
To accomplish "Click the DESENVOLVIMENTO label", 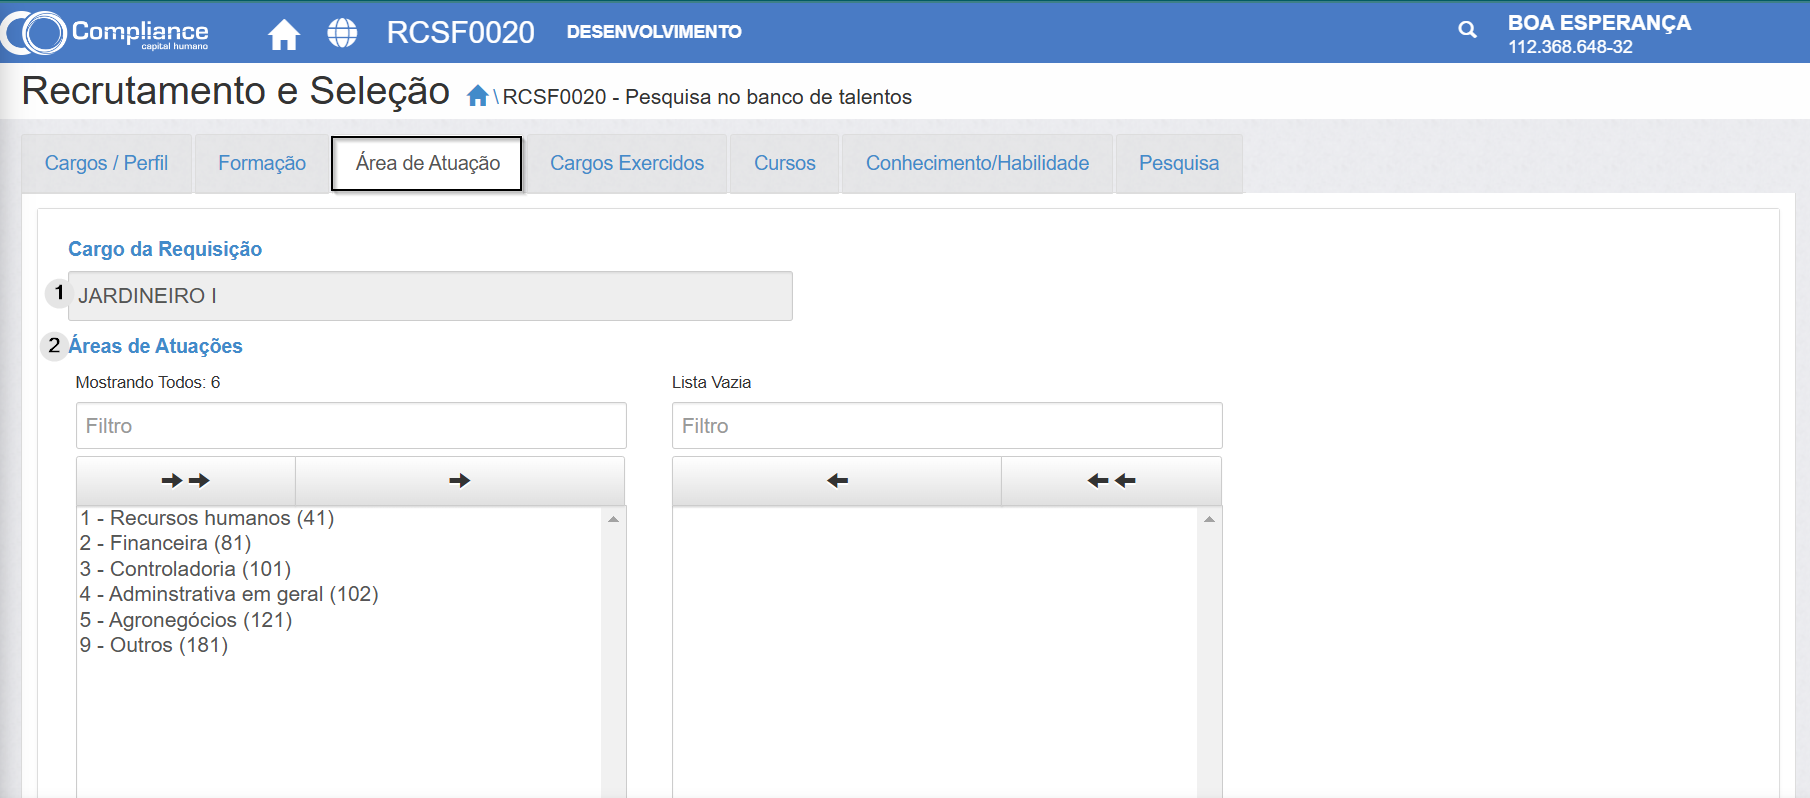I will pyautogui.click(x=654, y=32).
